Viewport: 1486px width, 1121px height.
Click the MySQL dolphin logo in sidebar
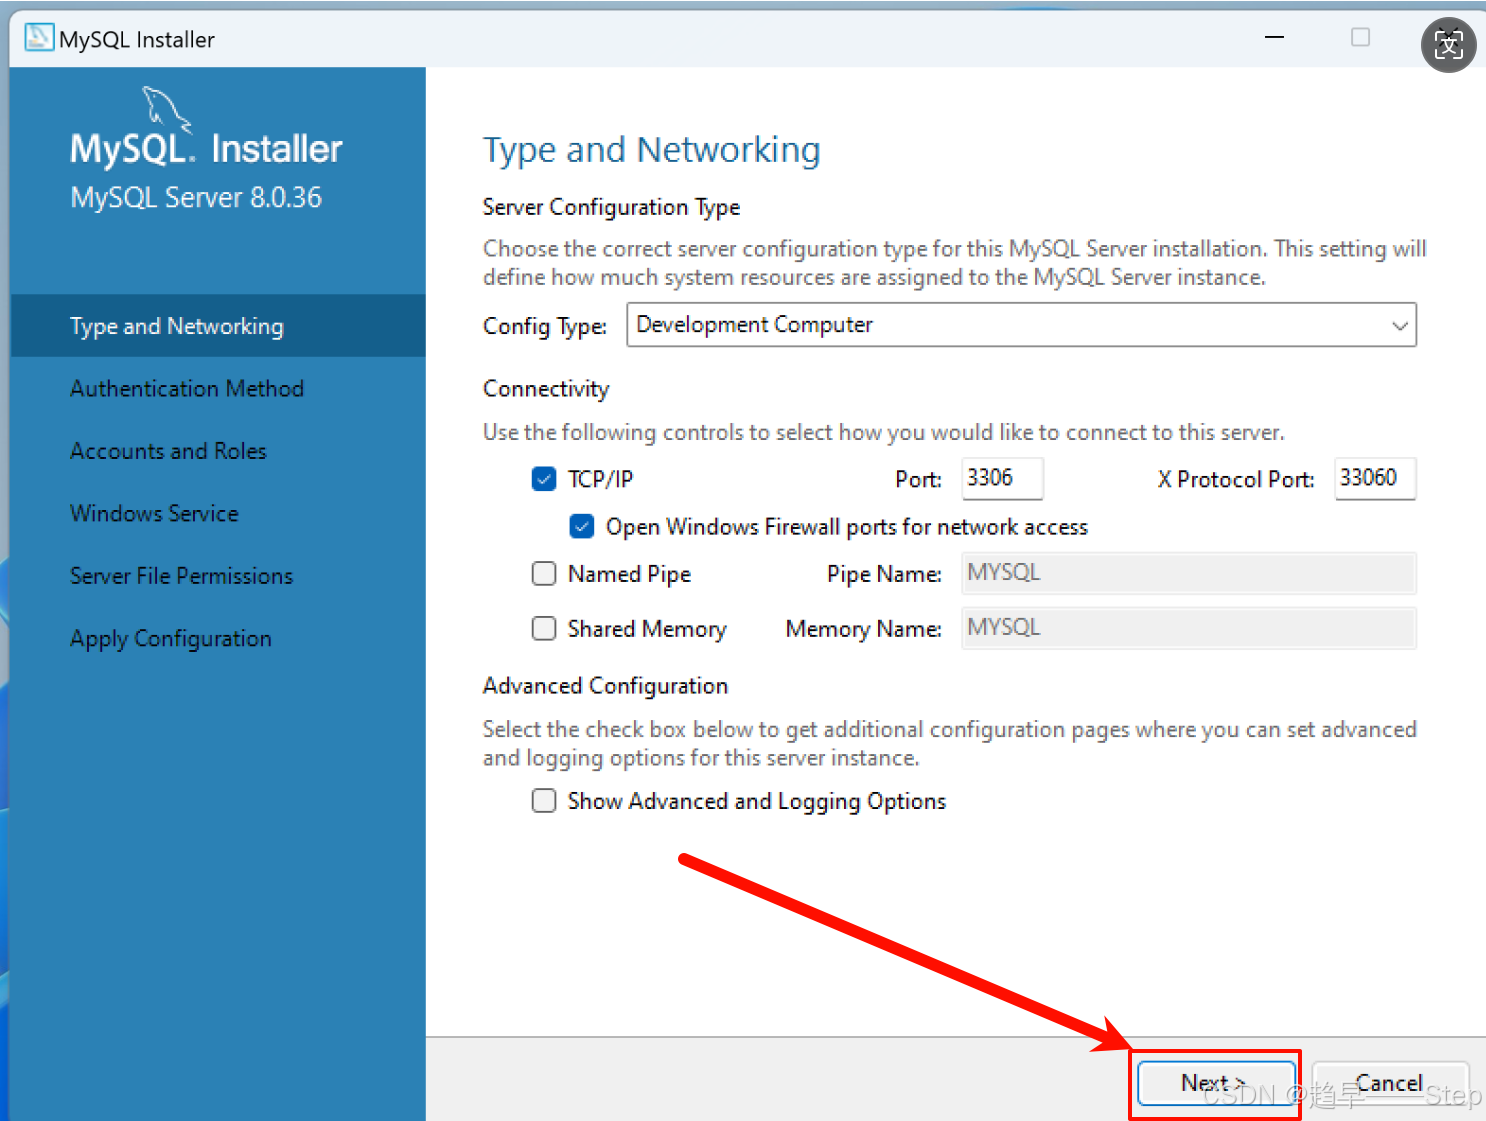click(166, 109)
